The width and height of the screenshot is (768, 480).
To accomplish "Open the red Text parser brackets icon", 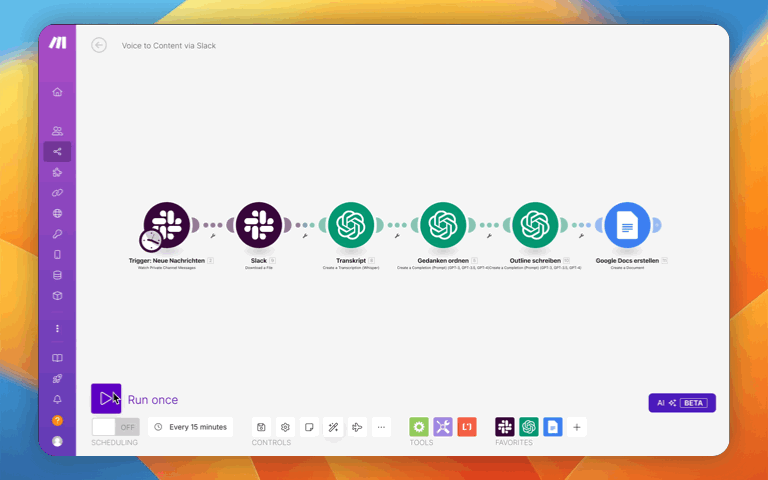I will [467, 427].
